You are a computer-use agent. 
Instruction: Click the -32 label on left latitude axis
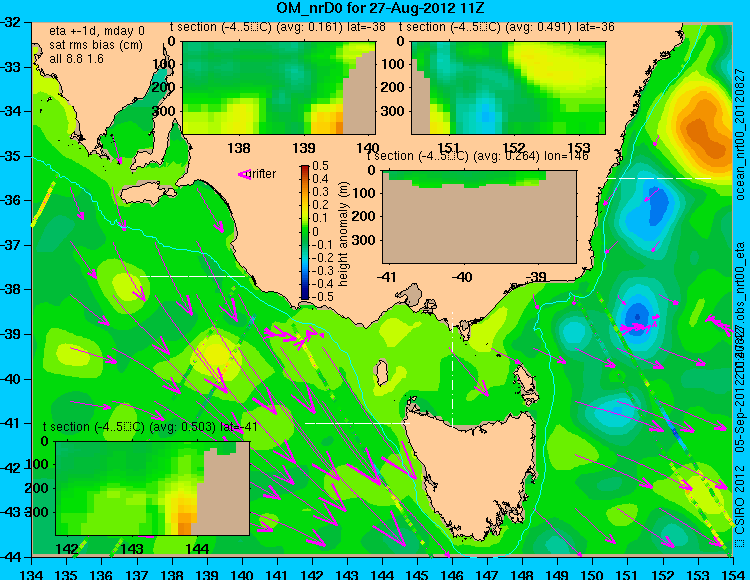coord(11,22)
